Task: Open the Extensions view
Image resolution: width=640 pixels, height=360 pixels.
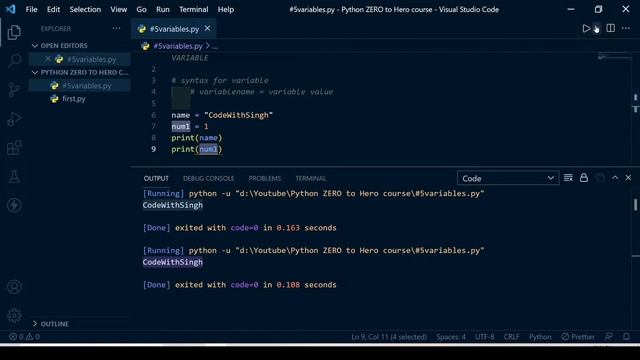Action: point(14,148)
